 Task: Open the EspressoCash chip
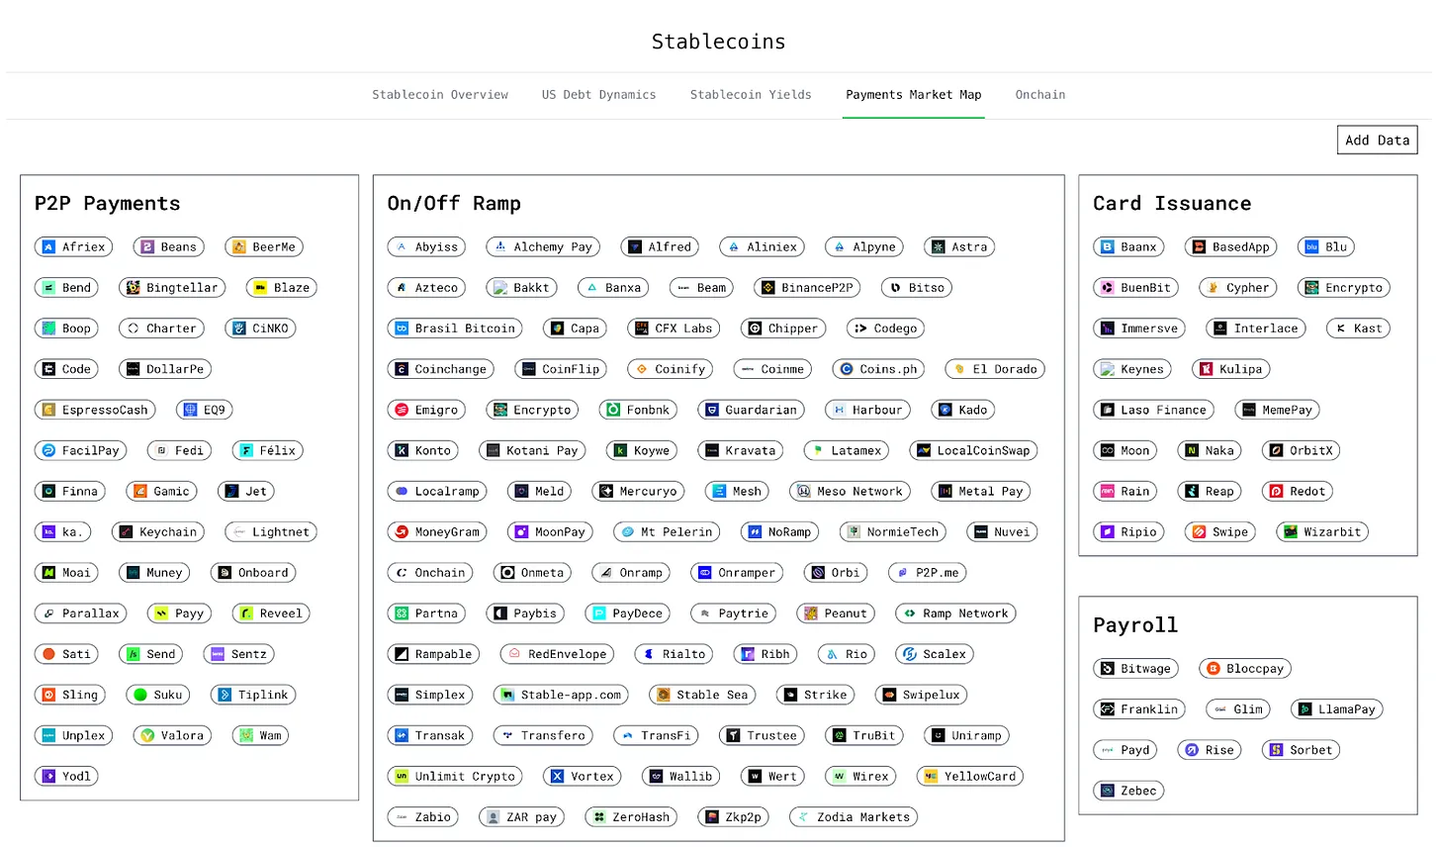pyautogui.click(x=95, y=410)
